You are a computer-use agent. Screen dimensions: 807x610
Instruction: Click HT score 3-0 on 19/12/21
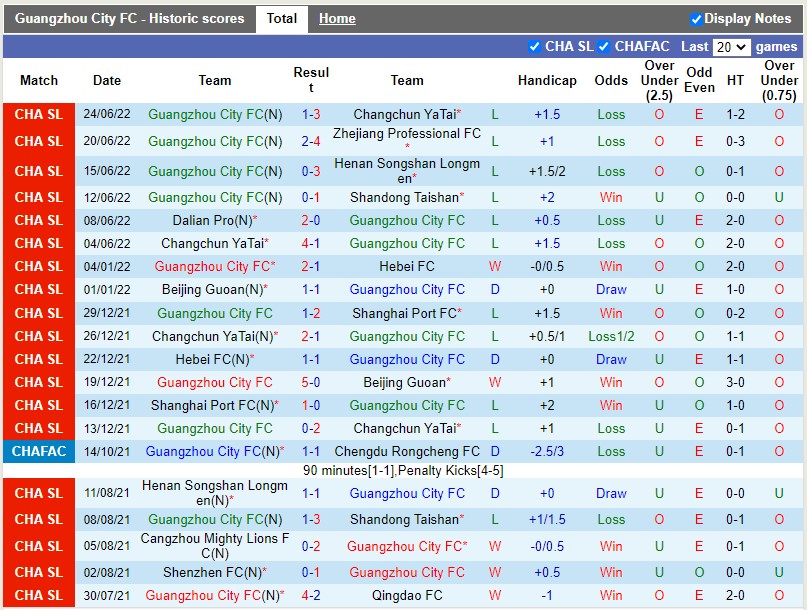735,382
